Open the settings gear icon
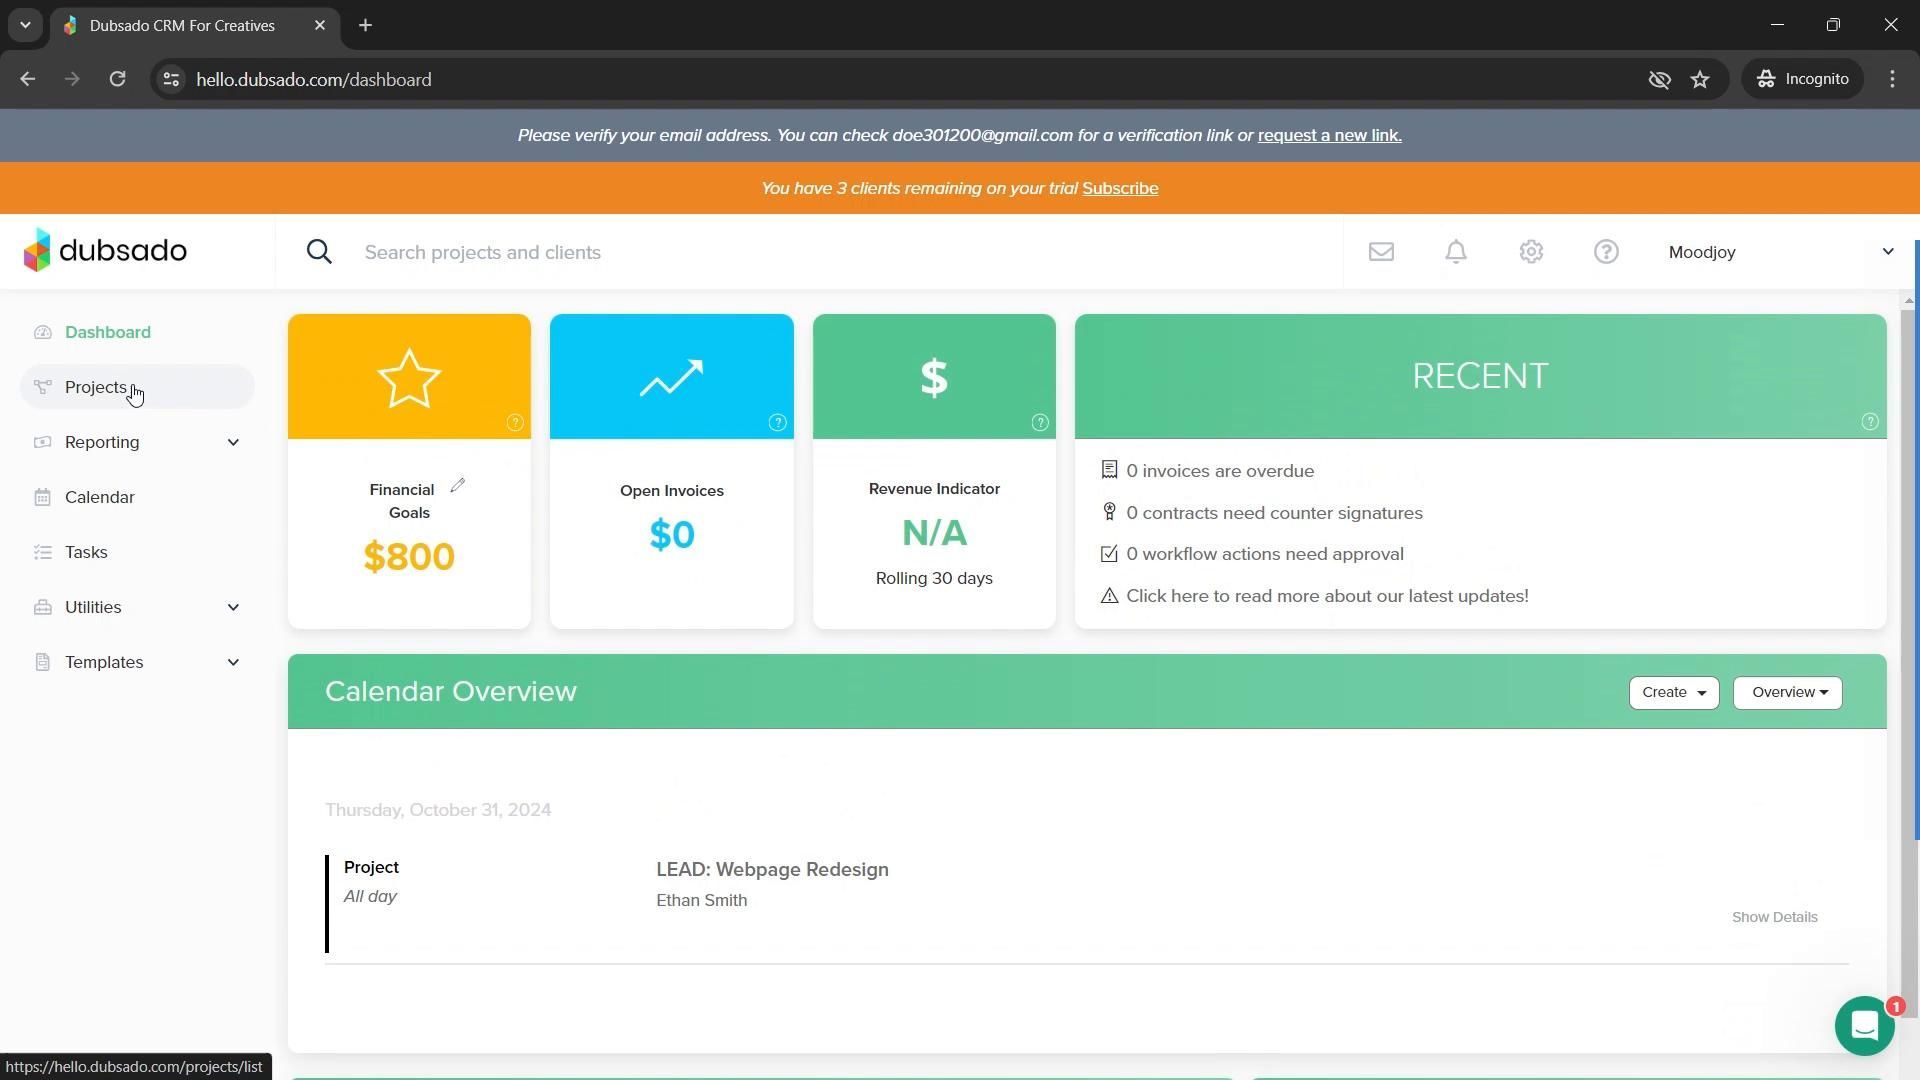This screenshot has width=1920, height=1080. tap(1531, 252)
